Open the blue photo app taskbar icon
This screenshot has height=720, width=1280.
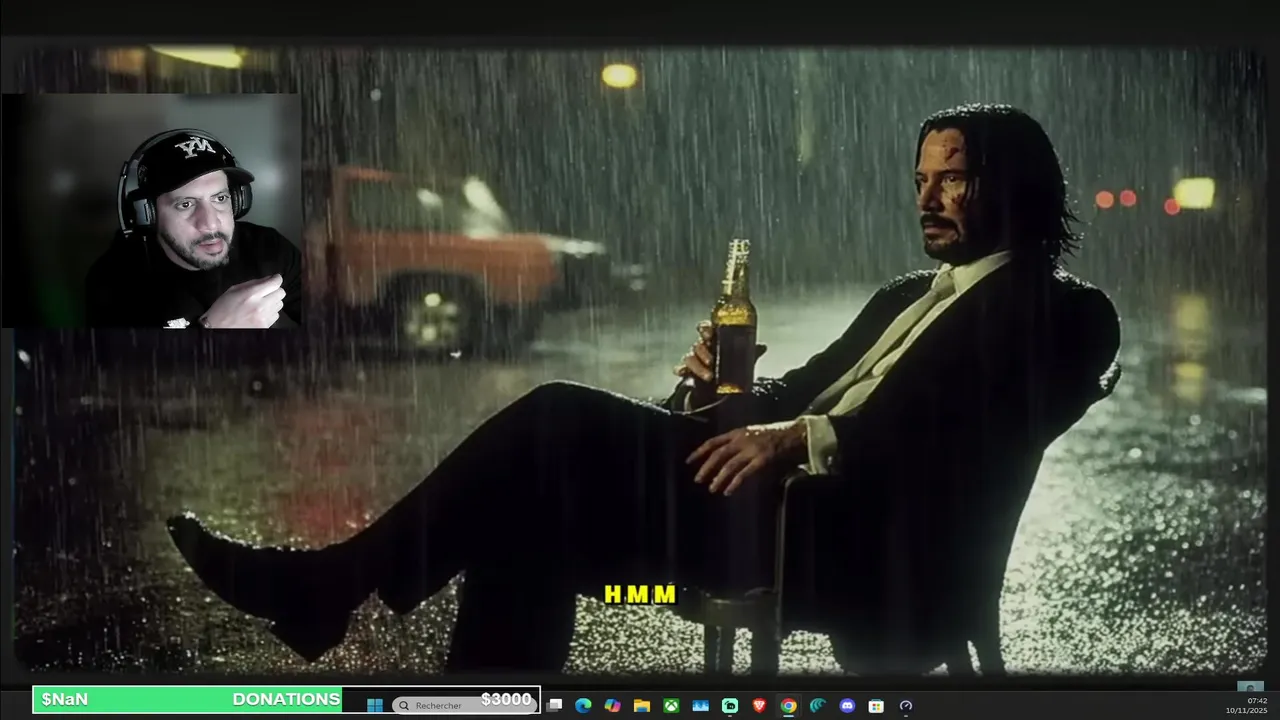700,705
